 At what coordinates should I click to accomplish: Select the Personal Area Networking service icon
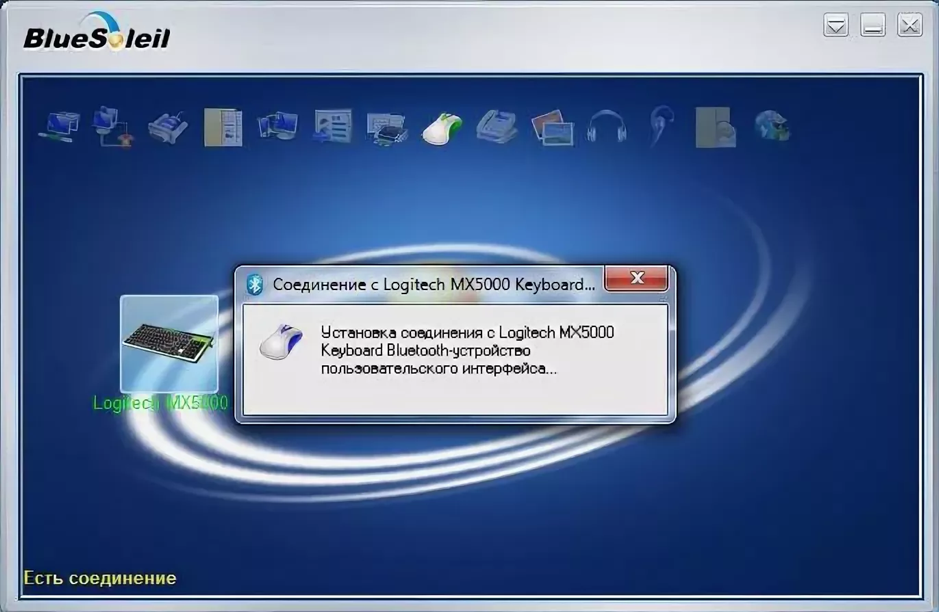(x=59, y=127)
